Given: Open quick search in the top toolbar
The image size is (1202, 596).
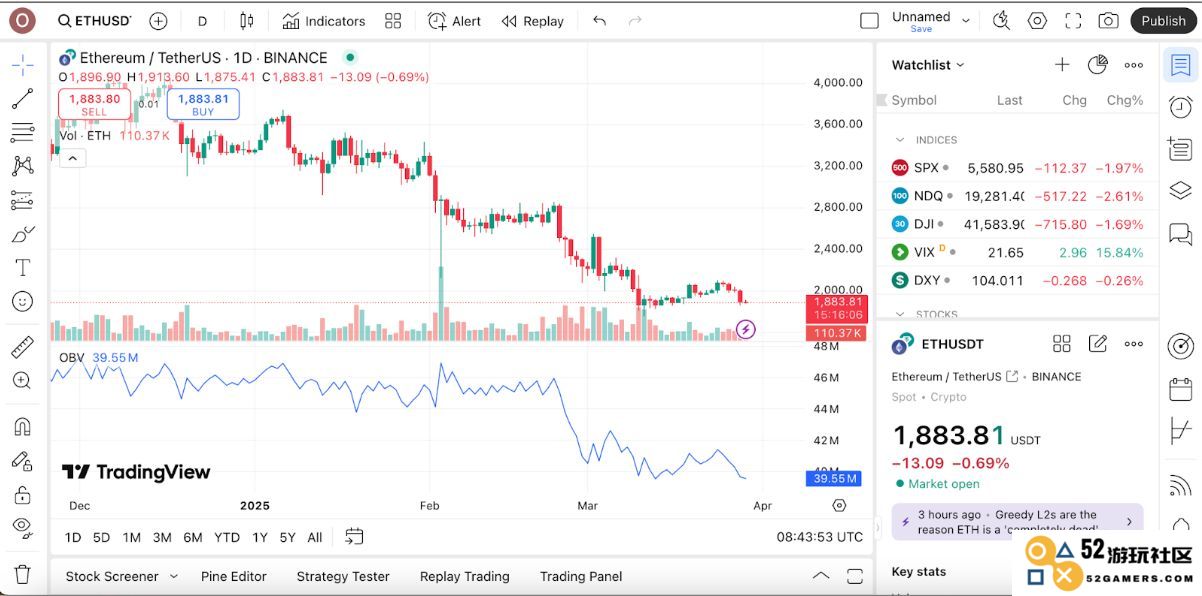Looking at the screenshot, I should pos(1001,21).
